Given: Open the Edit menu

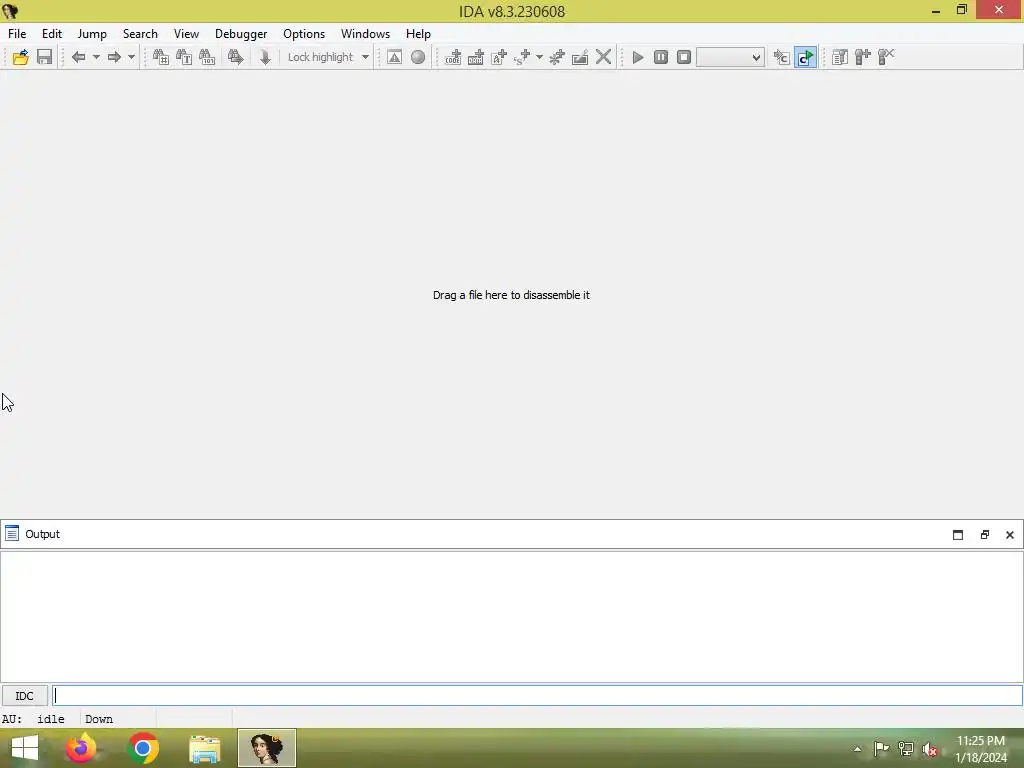Looking at the screenshot, I should 52,33.
